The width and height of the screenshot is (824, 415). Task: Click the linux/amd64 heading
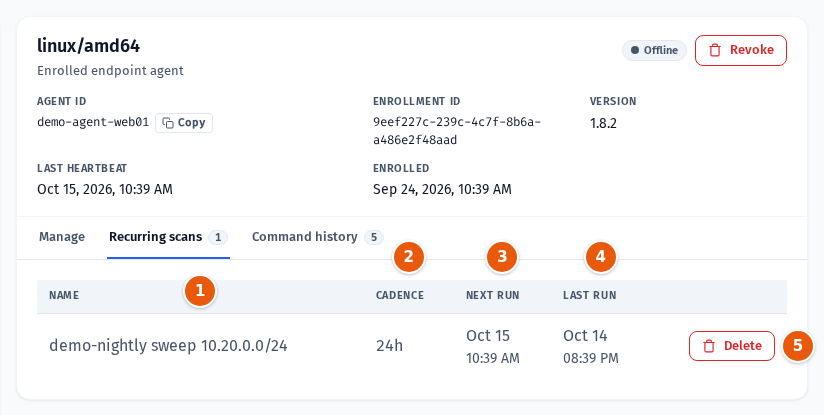tap(88, 46)
